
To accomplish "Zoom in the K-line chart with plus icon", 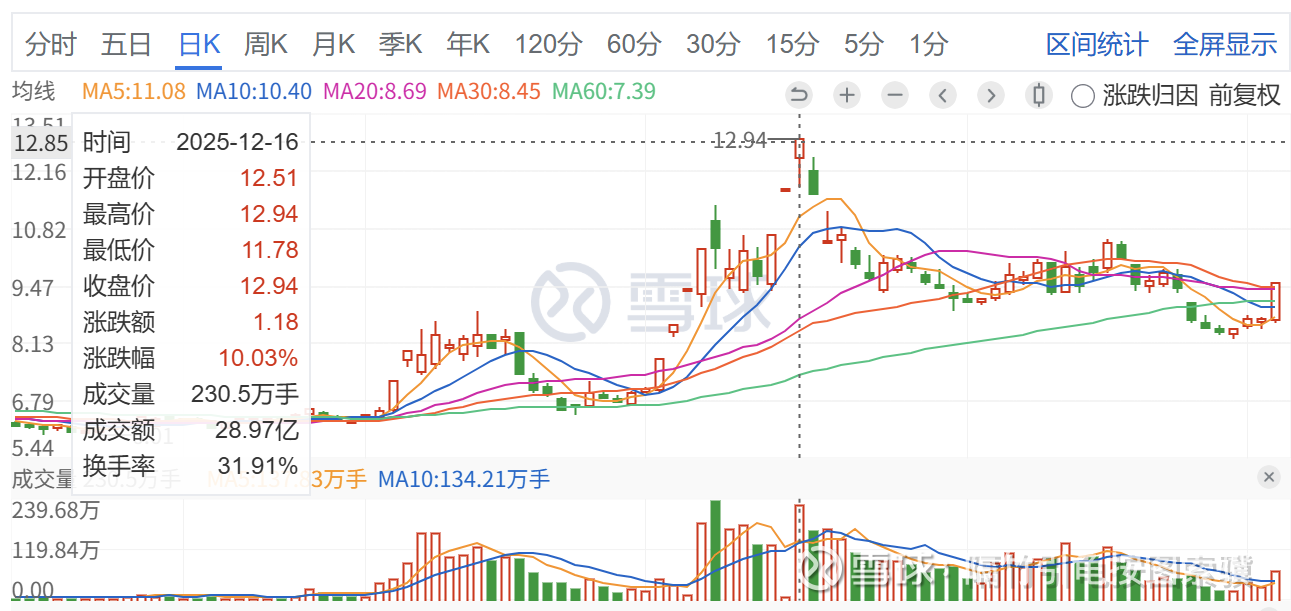I will click(x=847, y=95).
